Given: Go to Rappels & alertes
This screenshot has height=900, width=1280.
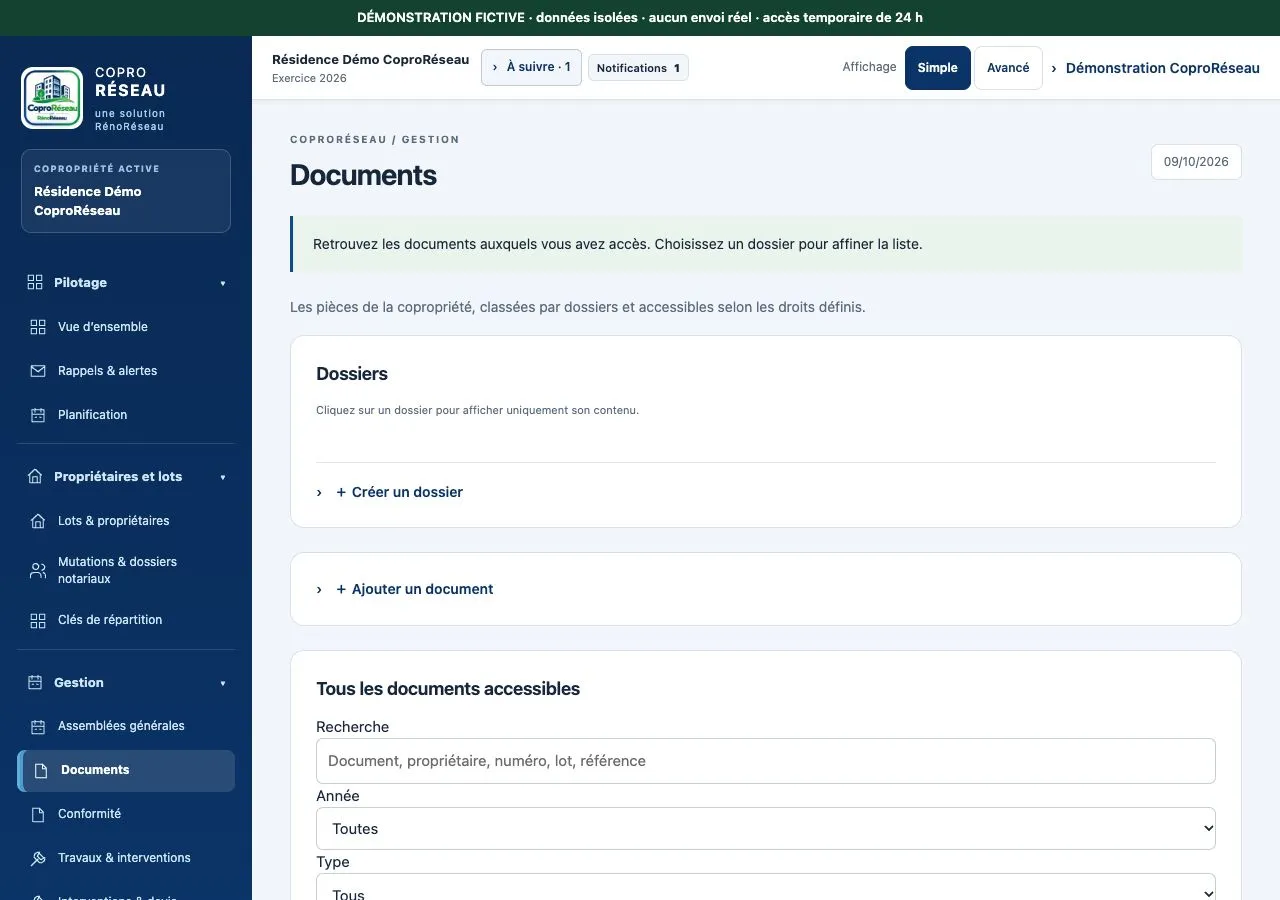Looking at the screenshot, I should click(x=126, y=371).
